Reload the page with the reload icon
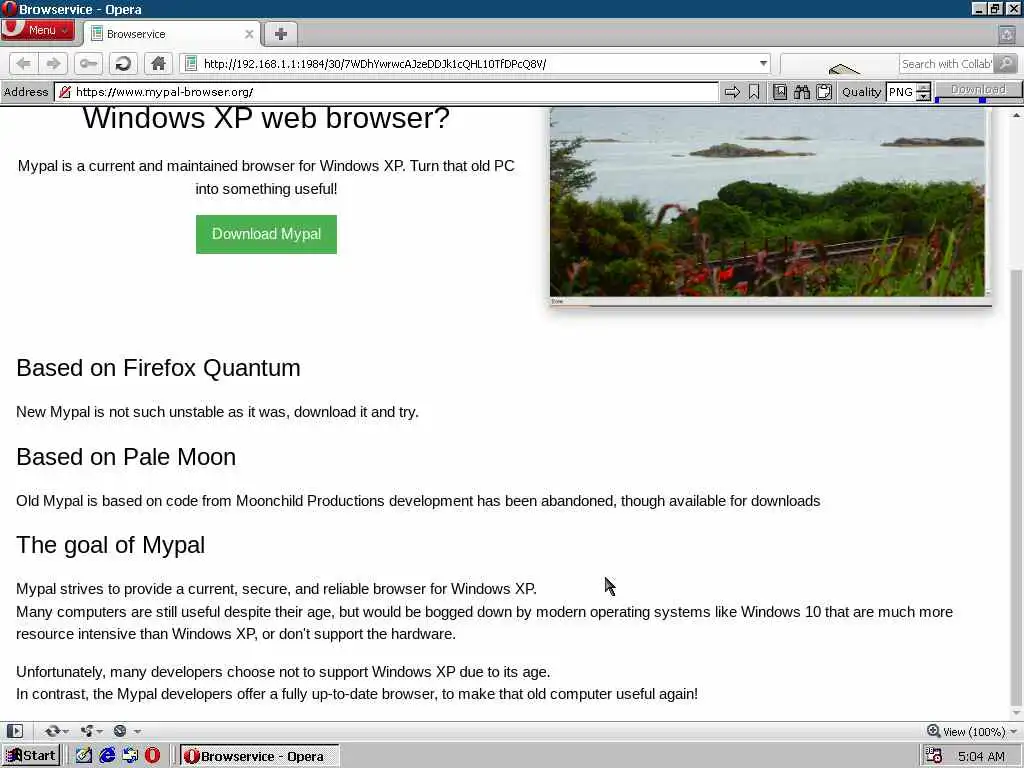The height and width of the screenshot is (768, 1024). (123, 63)
